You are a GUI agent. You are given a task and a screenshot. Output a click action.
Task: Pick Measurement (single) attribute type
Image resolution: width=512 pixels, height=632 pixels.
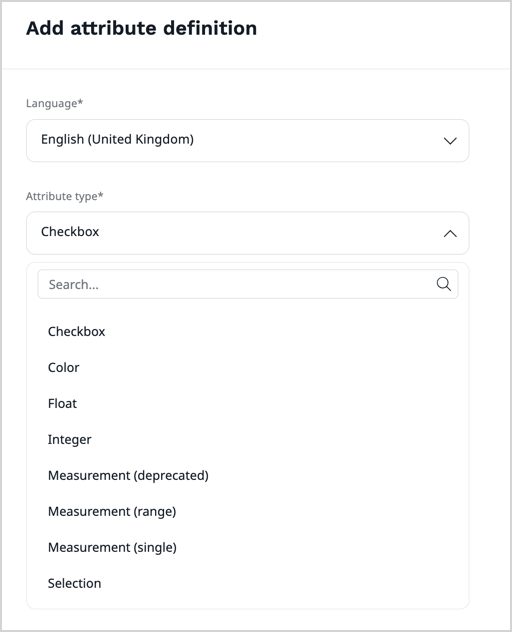pyautogui.click(x=248, y=547)
